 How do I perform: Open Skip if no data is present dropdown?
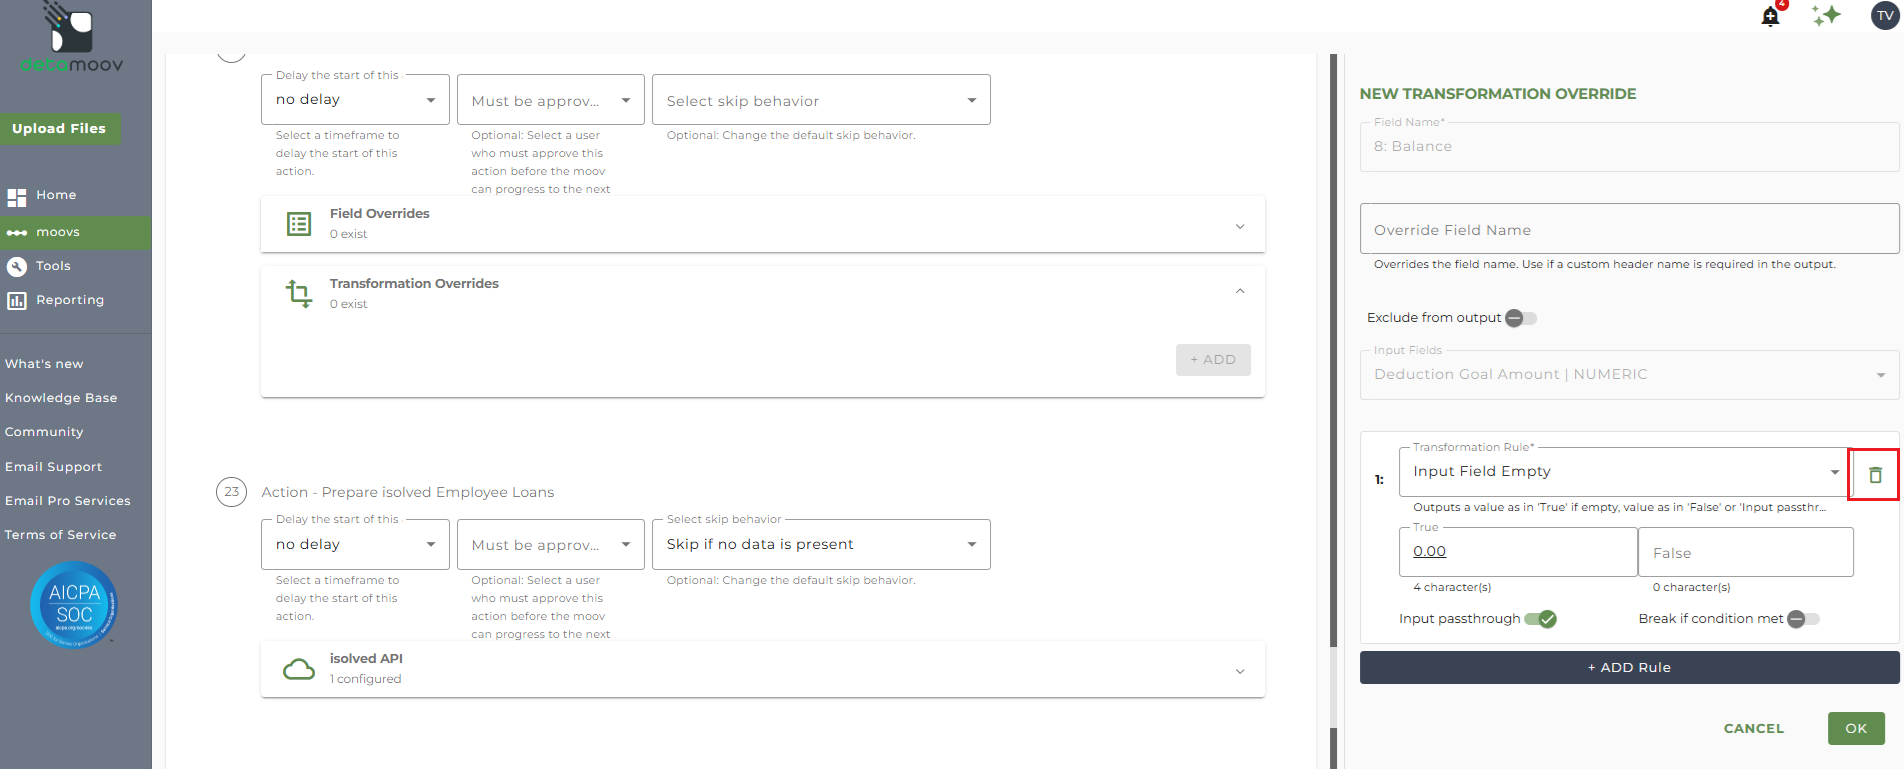(x=821, y=544)
